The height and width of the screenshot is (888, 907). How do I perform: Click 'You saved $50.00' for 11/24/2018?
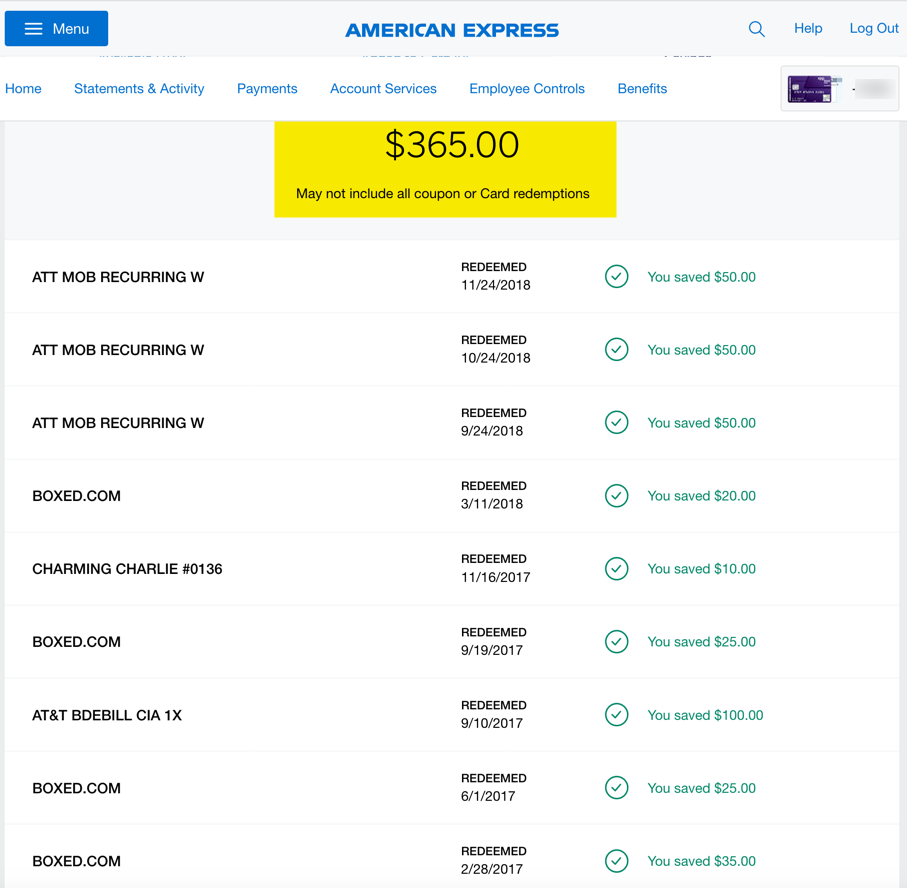[701, 277]
